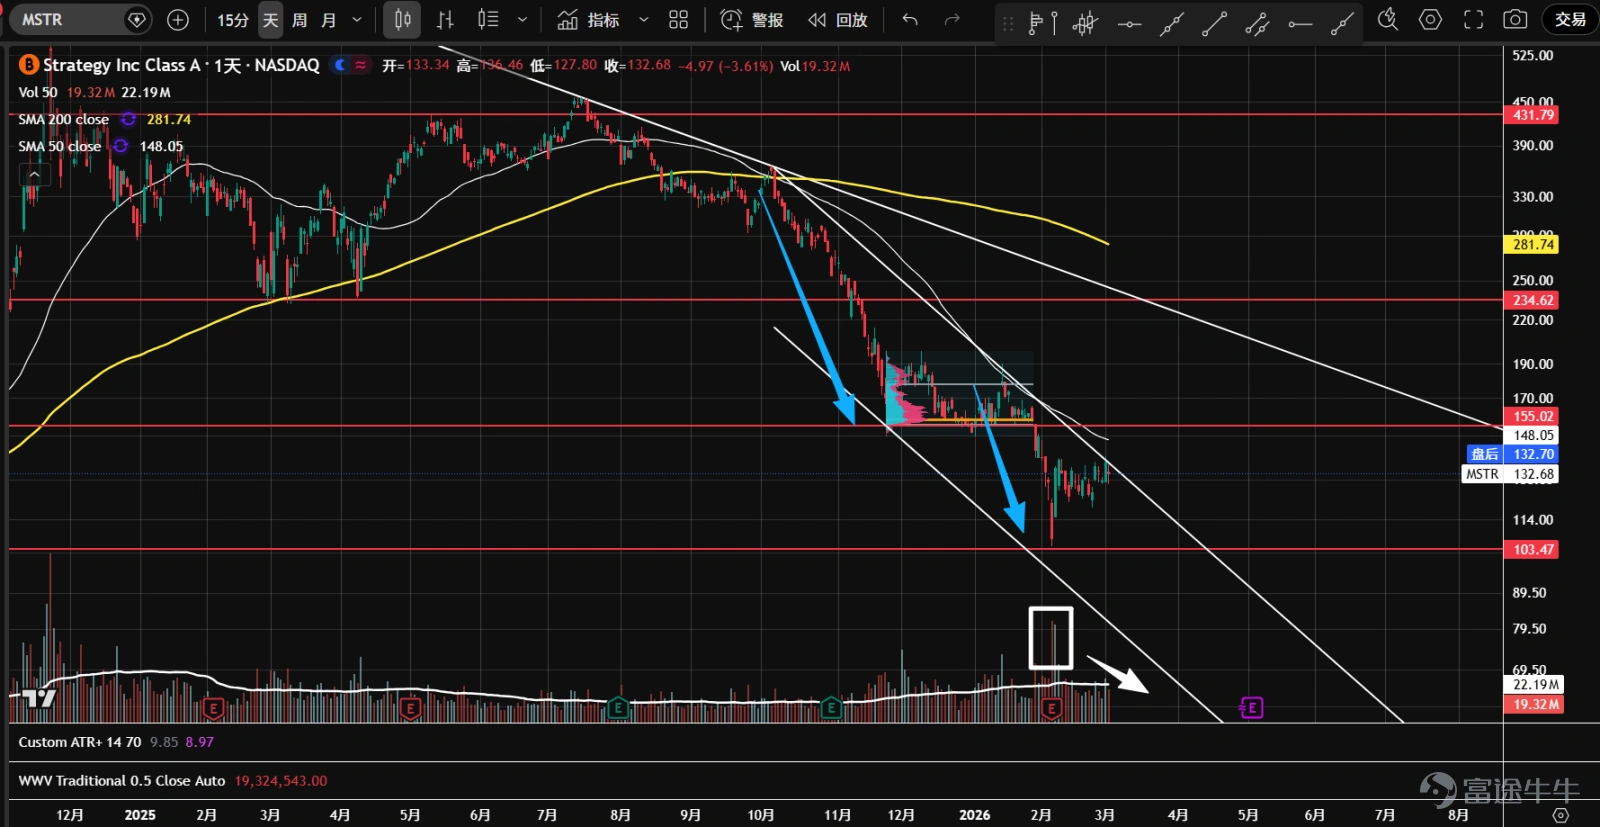Click the pink approximately-equal icon in the legend

[361, 65]
